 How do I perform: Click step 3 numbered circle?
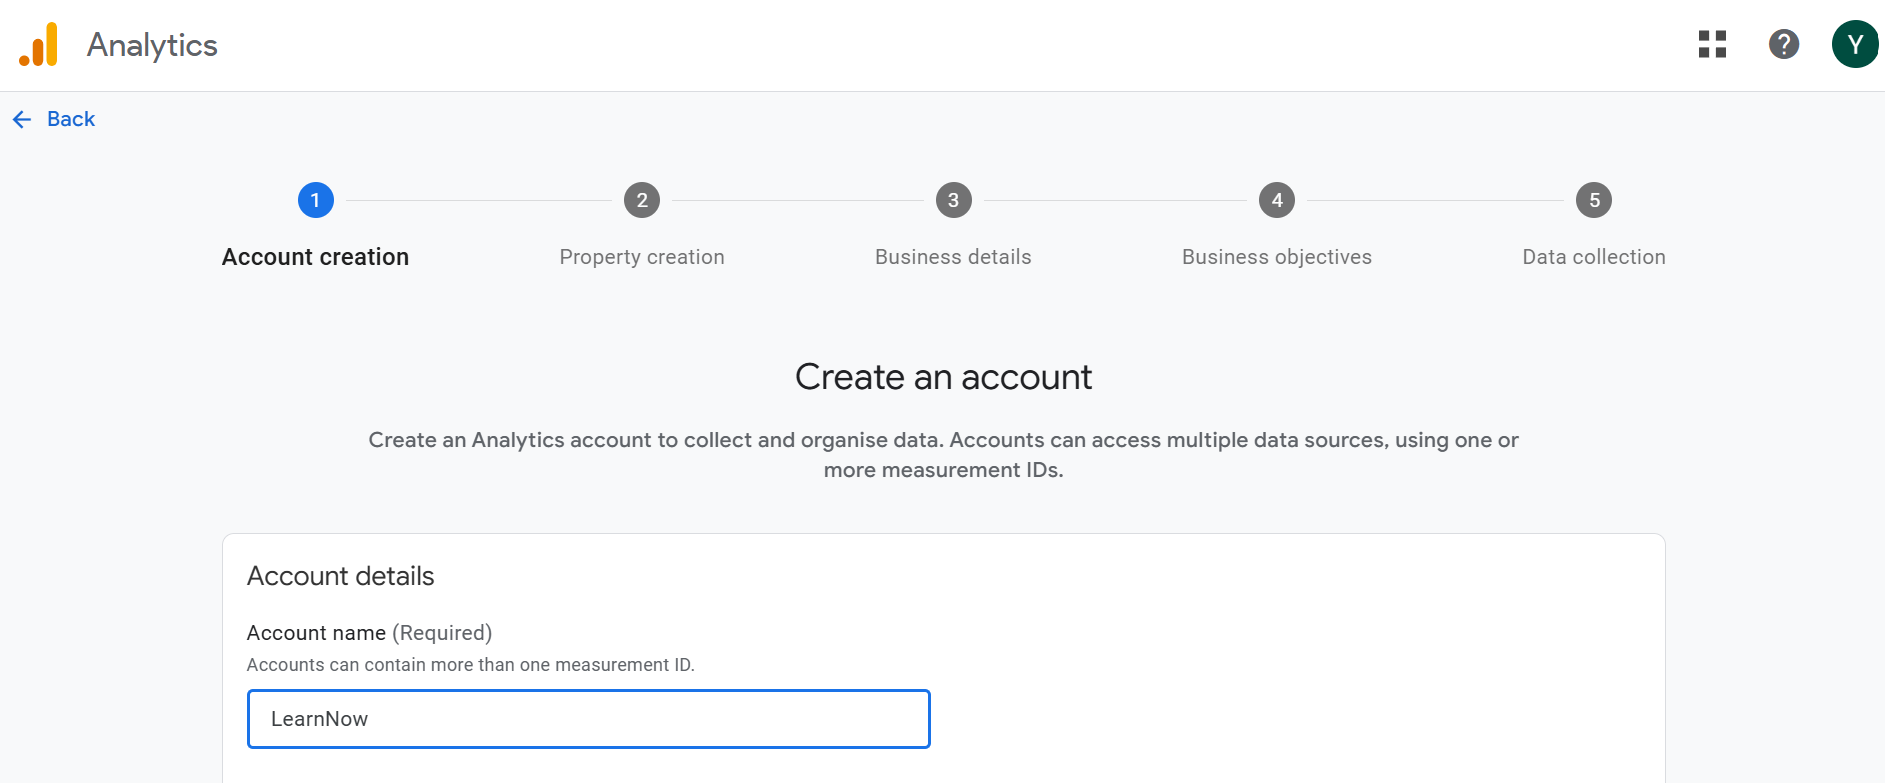point(953,200)
